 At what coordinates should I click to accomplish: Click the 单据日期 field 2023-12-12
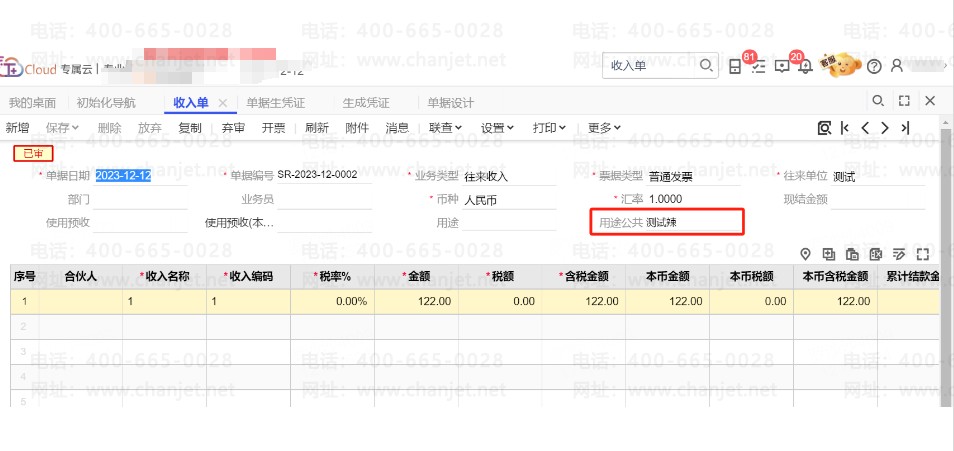click(140, 177)
